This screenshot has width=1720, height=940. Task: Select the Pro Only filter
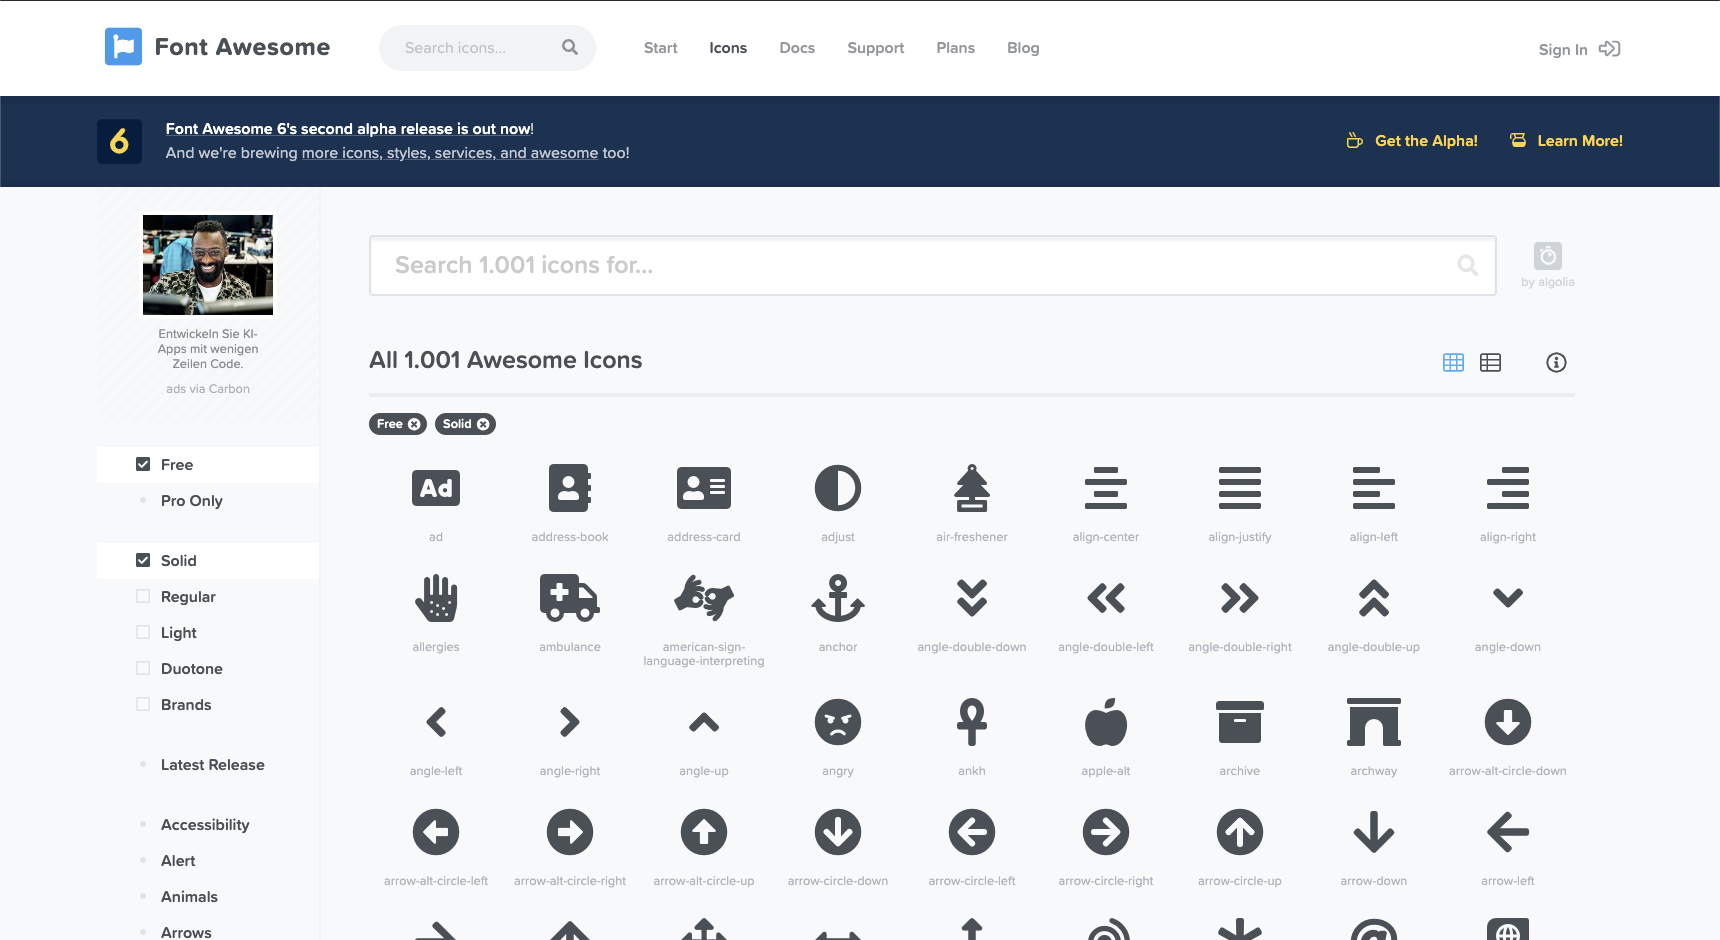[191, 500]
